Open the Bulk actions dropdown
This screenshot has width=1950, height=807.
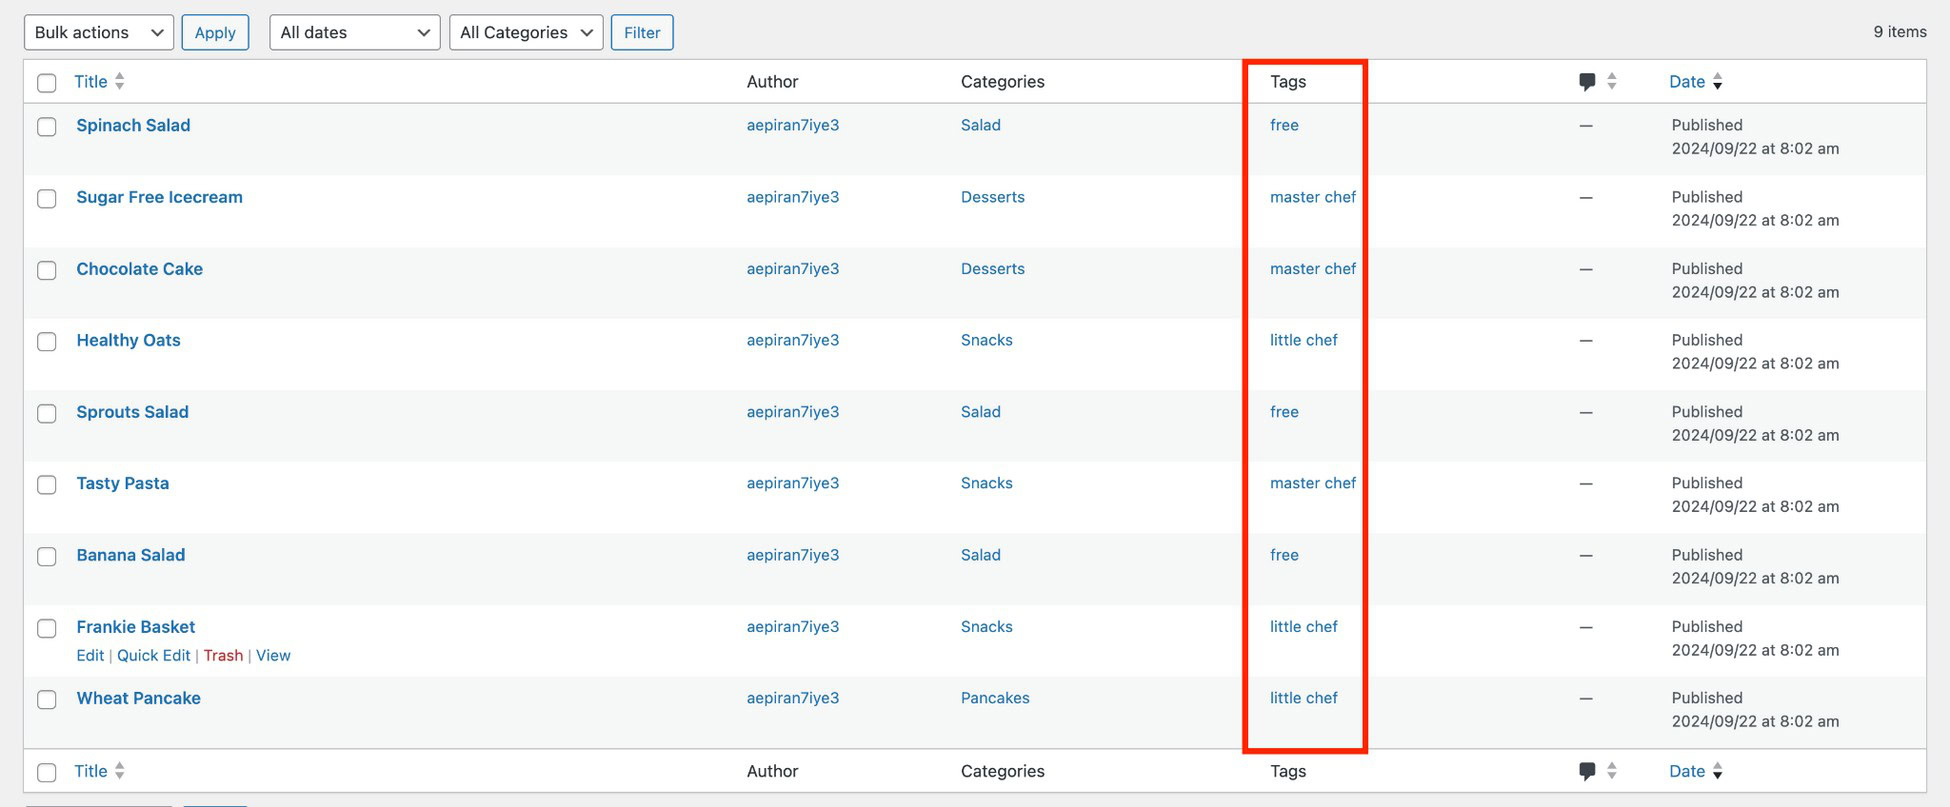coord(99,32)
